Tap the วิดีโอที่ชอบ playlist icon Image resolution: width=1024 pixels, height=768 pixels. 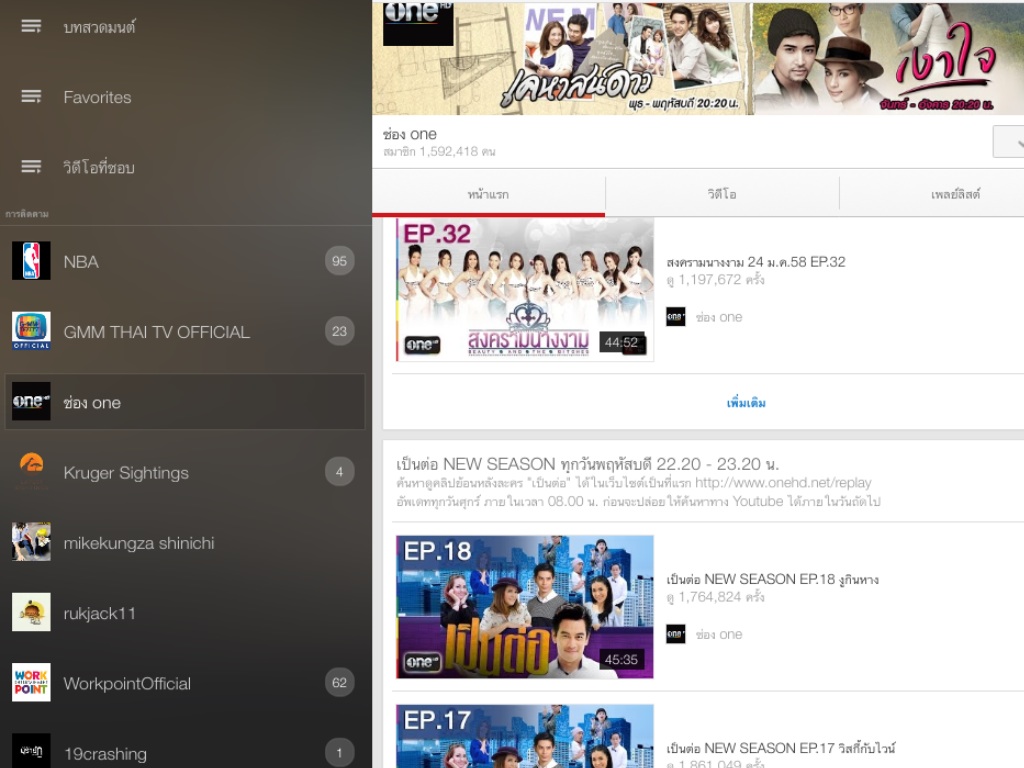31,167
